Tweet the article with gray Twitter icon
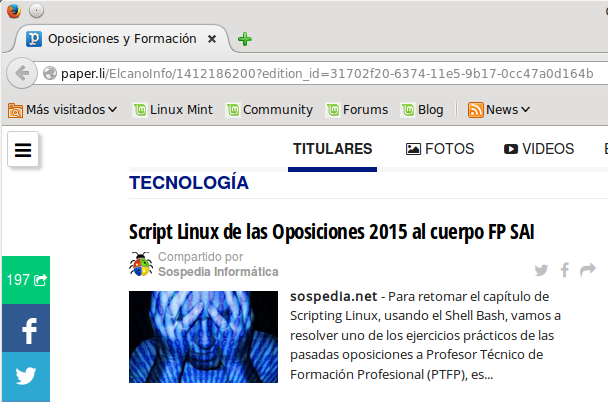This screenshot has width=608, height=402. (541, 270)
